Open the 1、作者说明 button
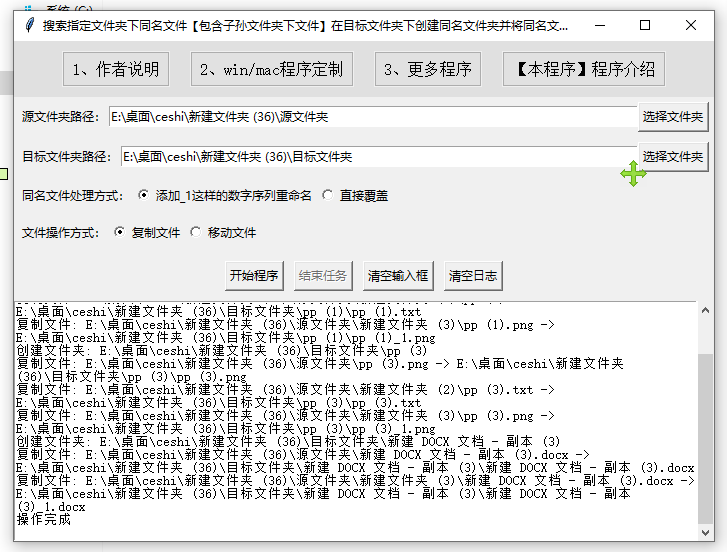The image size is (727, 552). [116, 69]
